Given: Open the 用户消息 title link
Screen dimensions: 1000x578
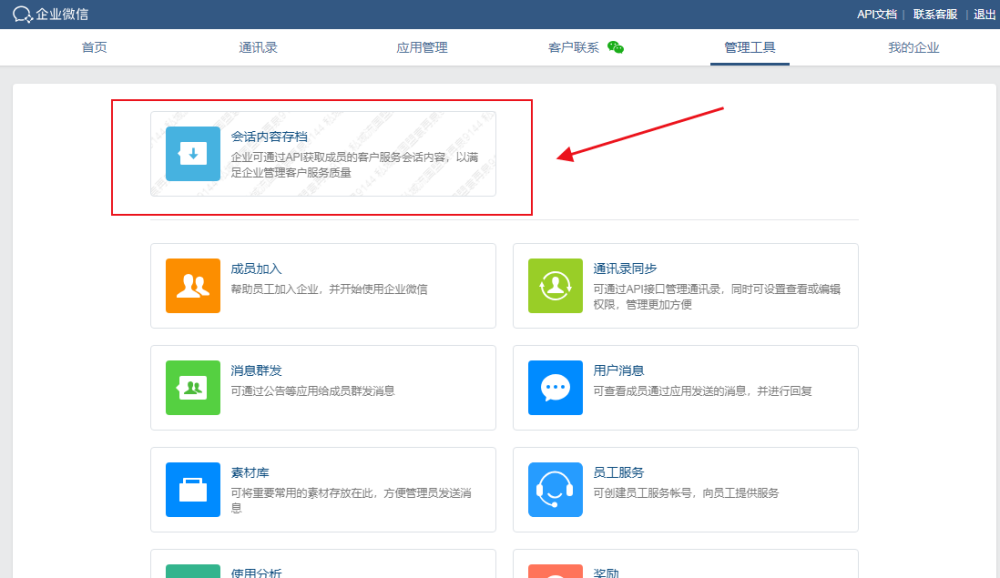Looking at the screenshot, I should point(619,371).
